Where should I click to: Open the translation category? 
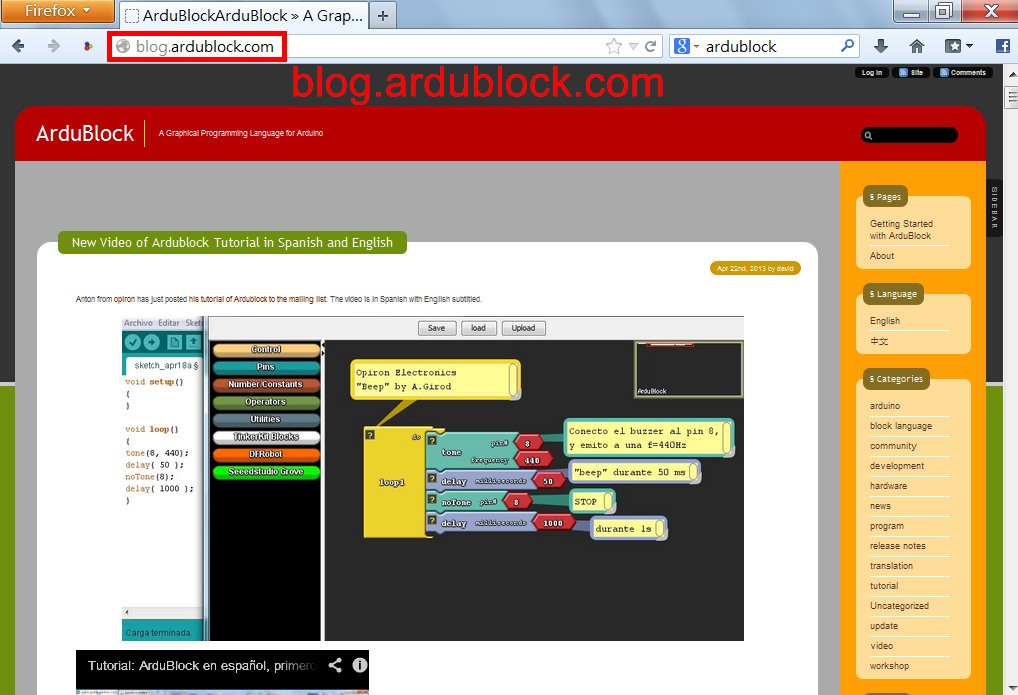(891, 566)
